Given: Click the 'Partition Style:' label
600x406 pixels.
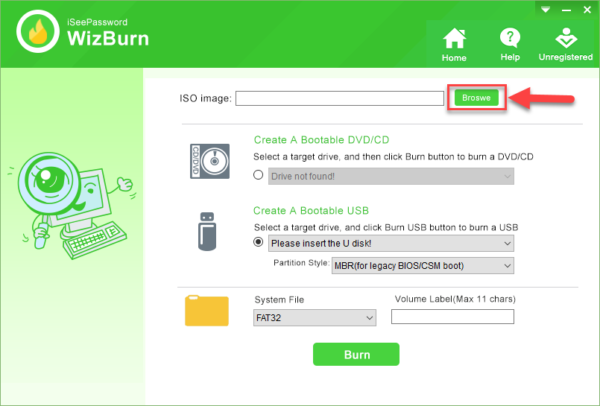Looking at the screenshot, I should 301,263.
